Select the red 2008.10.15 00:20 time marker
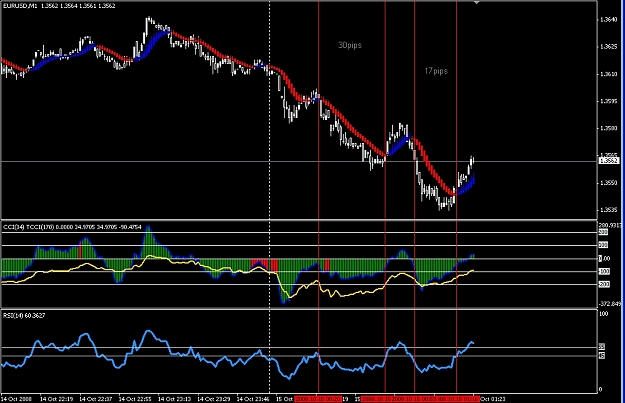Viewport: 625px width, 403px height. 318,399
